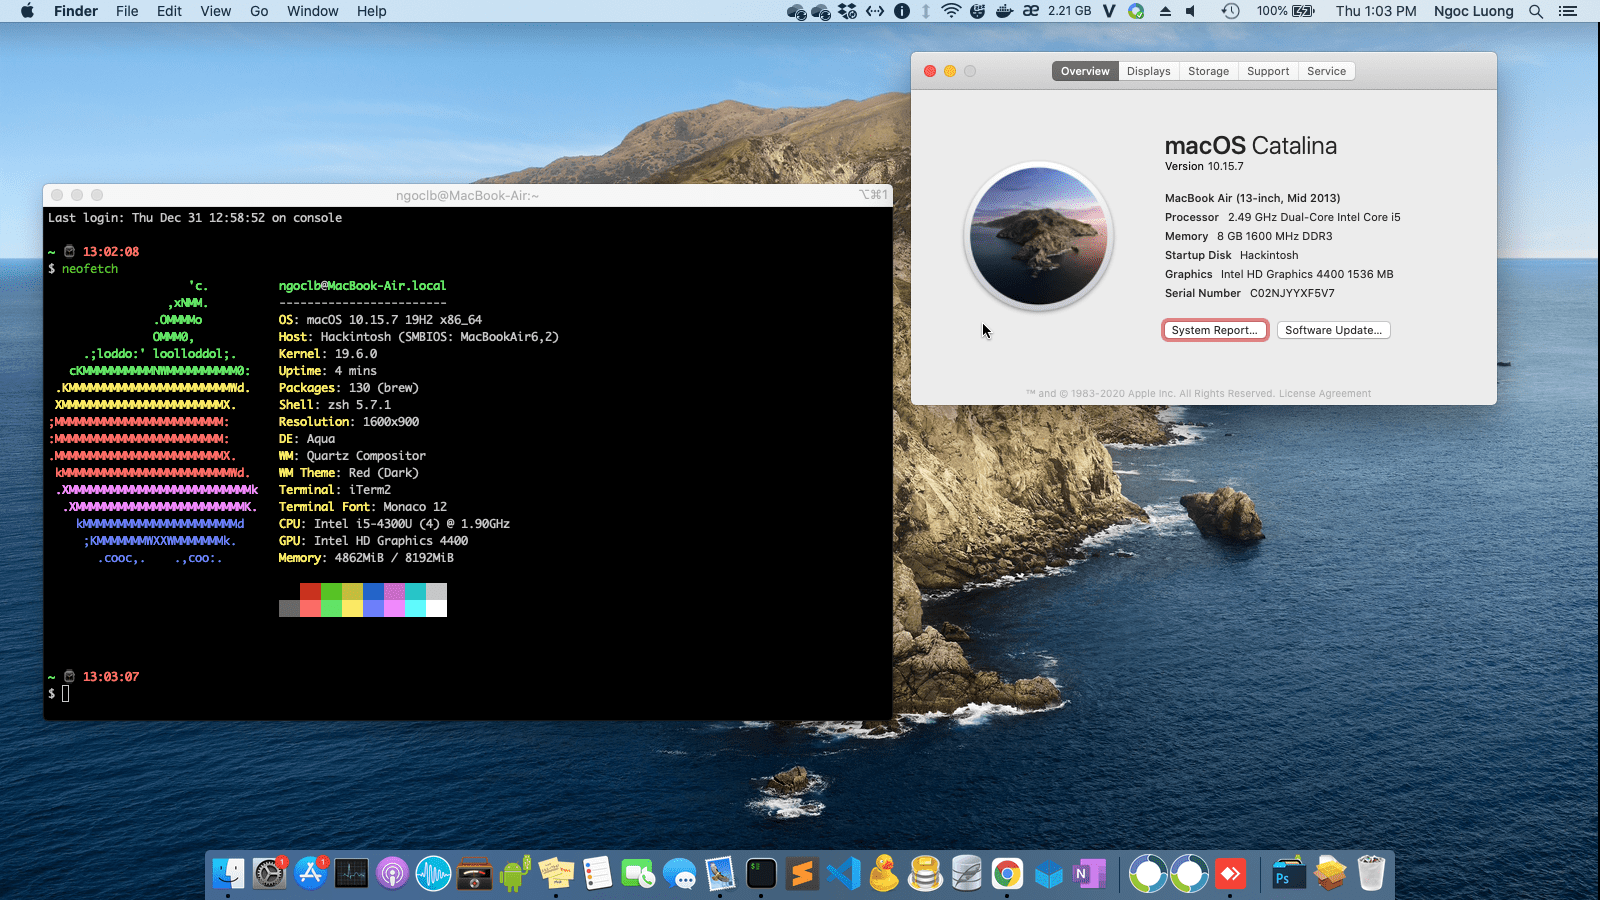Launch the Mail app from Dock
Viewport: 1600px width, 900px height.
[x=720, y=874]
